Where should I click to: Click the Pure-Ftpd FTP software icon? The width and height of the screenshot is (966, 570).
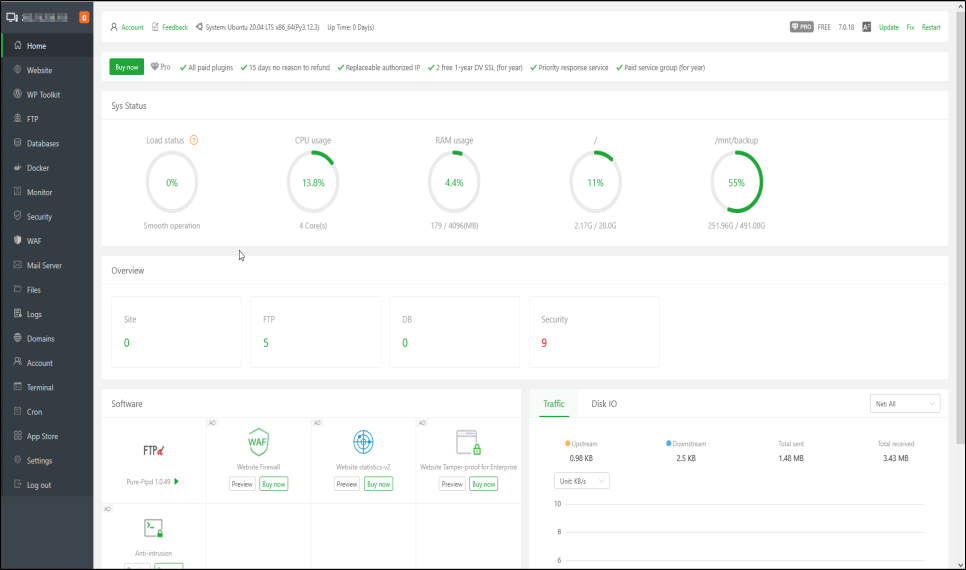point(153,450)
